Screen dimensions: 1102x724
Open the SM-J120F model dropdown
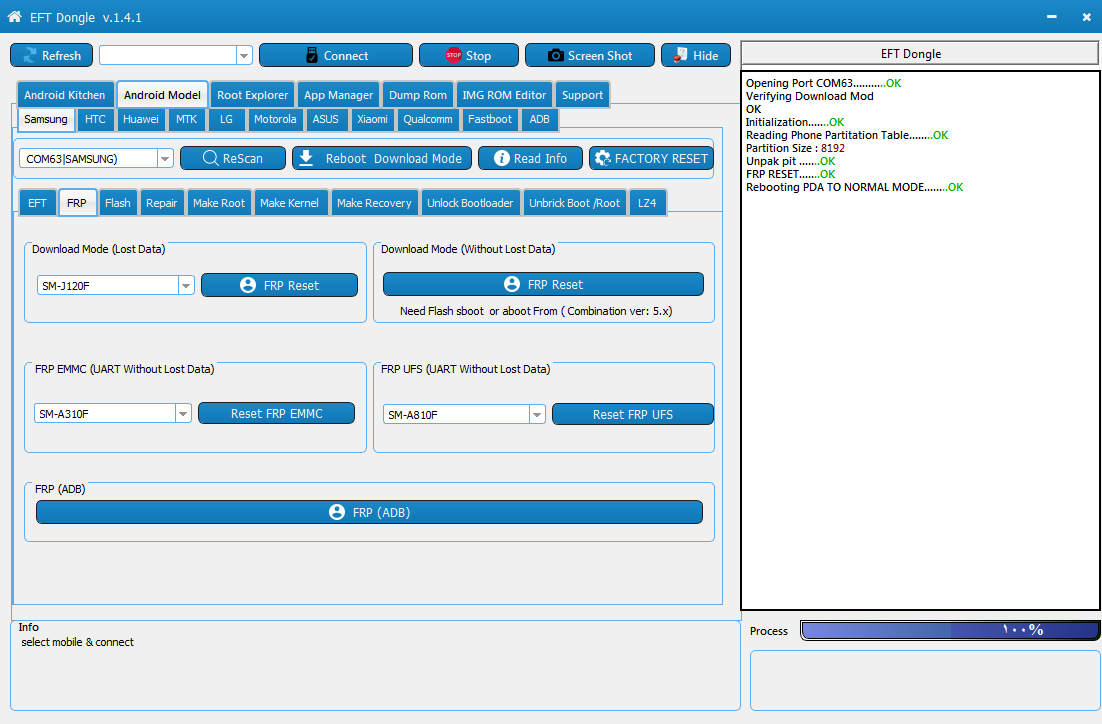[186, 285]
